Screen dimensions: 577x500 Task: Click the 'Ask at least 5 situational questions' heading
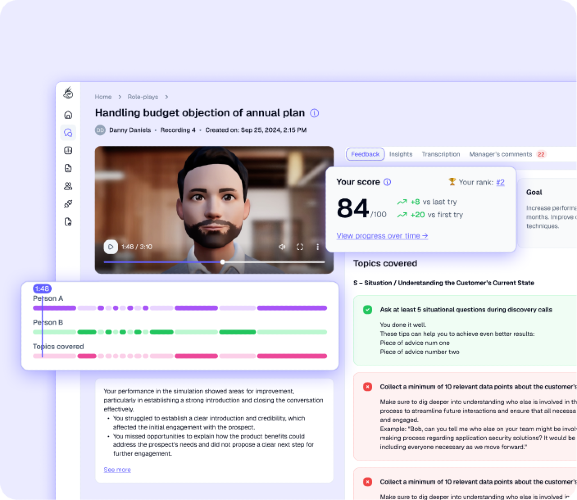coord(466,310)
